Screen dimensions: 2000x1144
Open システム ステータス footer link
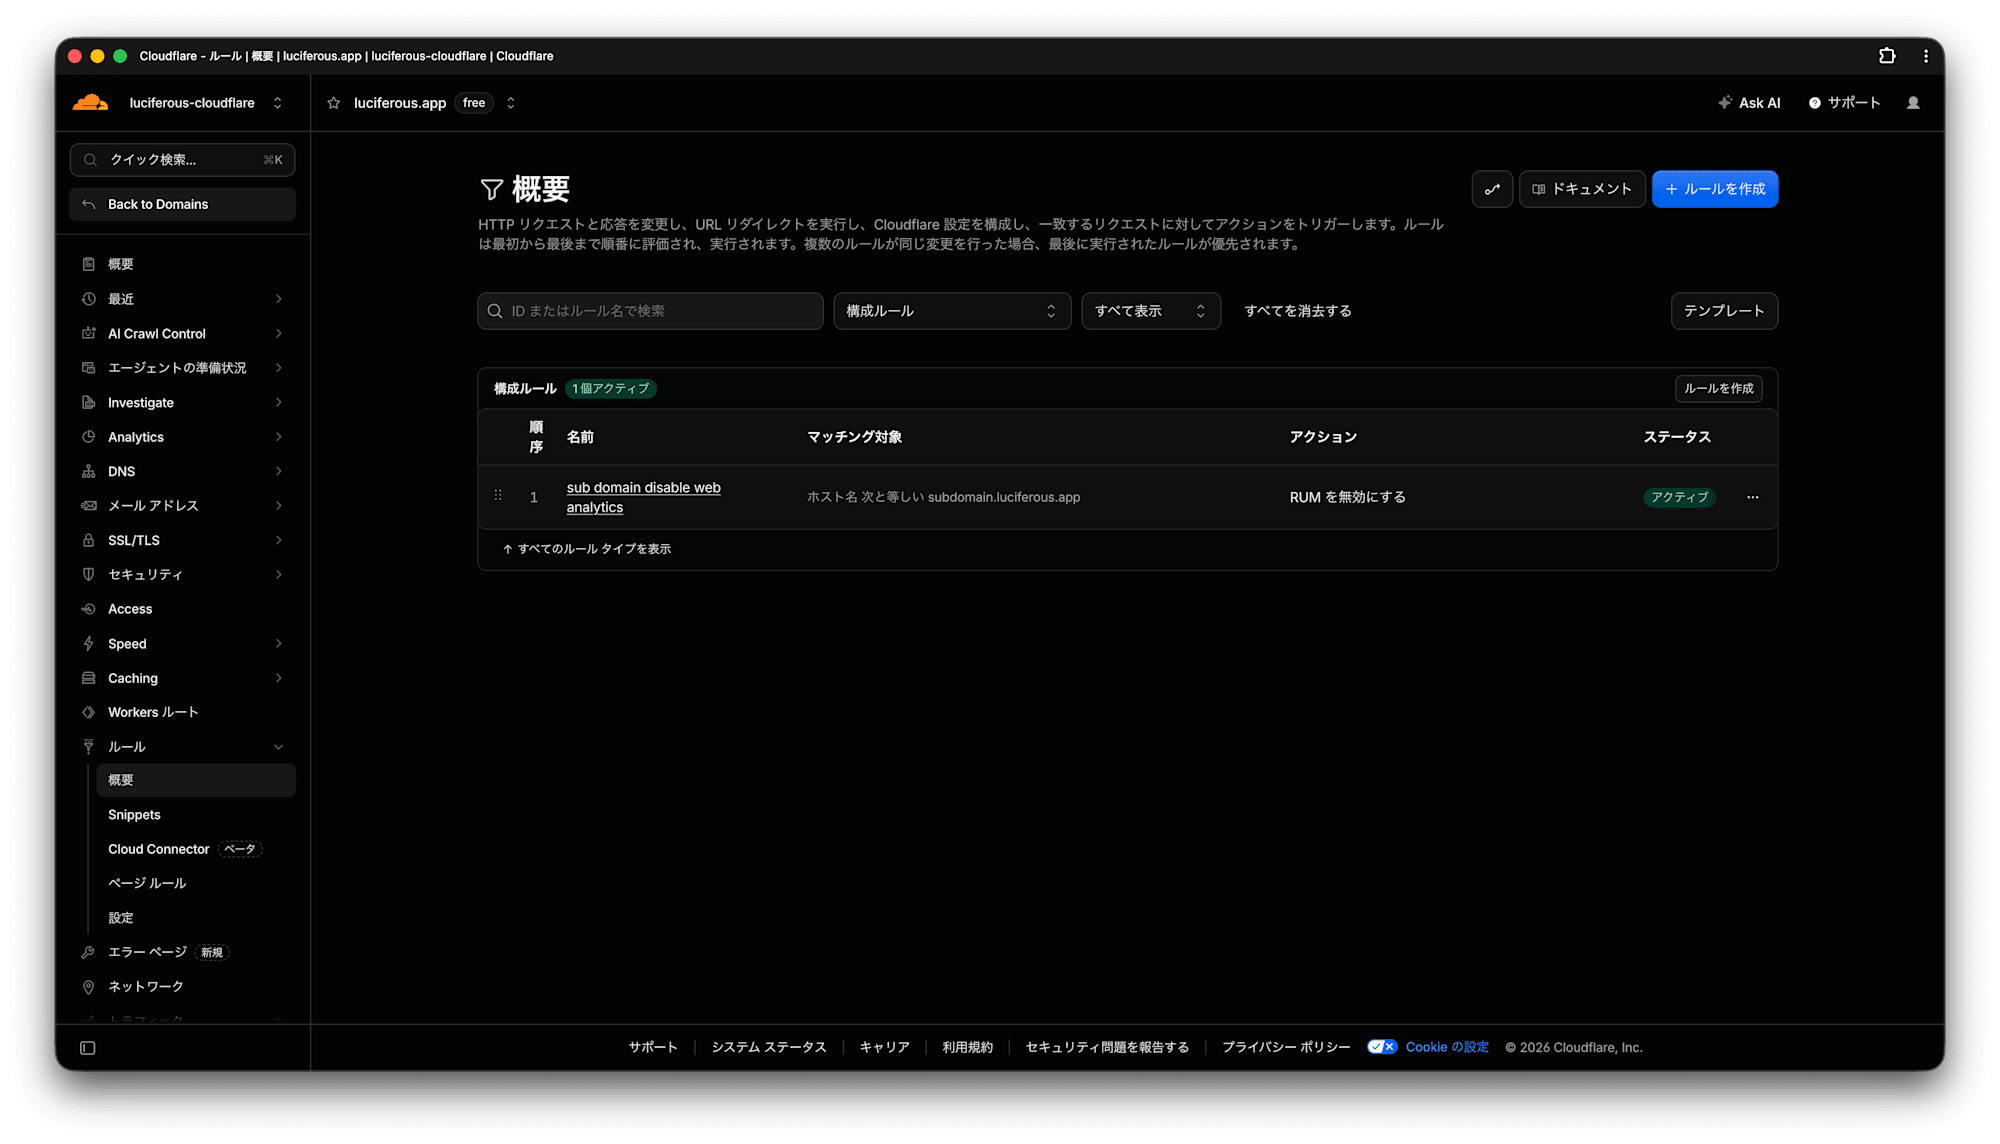coord(769,1047)
